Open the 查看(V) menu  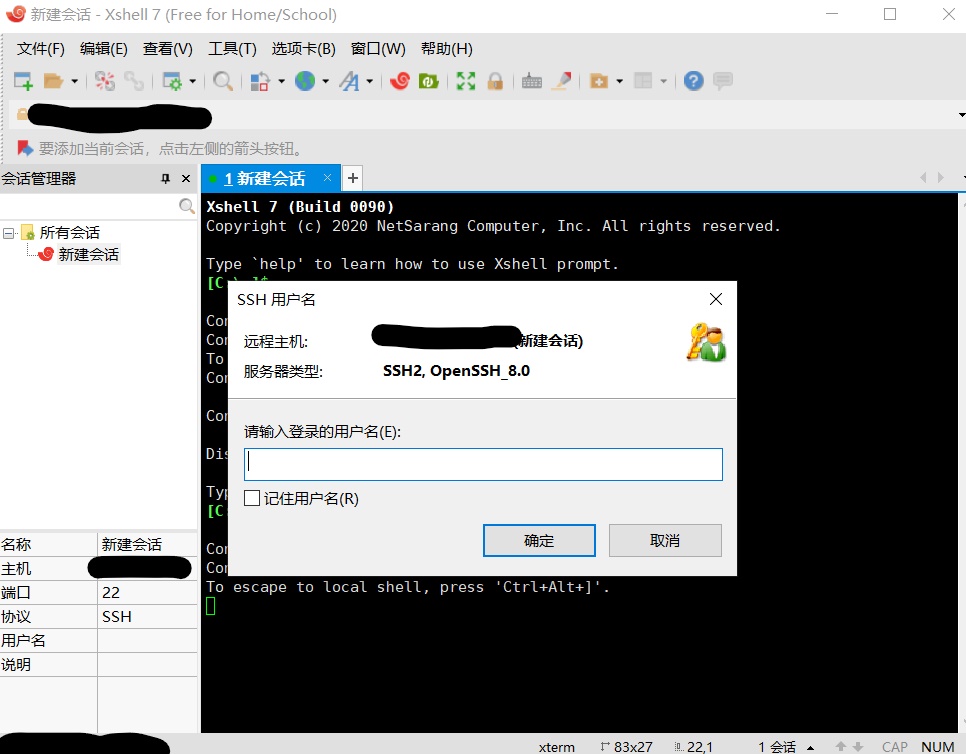coord(168,49)
